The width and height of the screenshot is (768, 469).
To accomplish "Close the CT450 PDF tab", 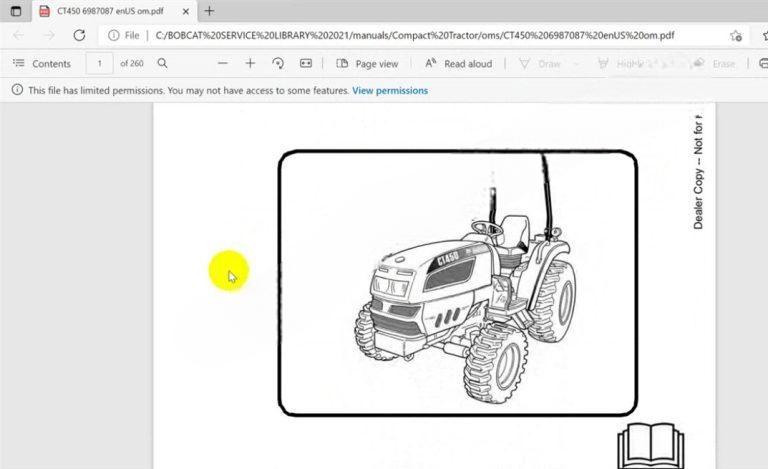I will click(x=187, y=11).
